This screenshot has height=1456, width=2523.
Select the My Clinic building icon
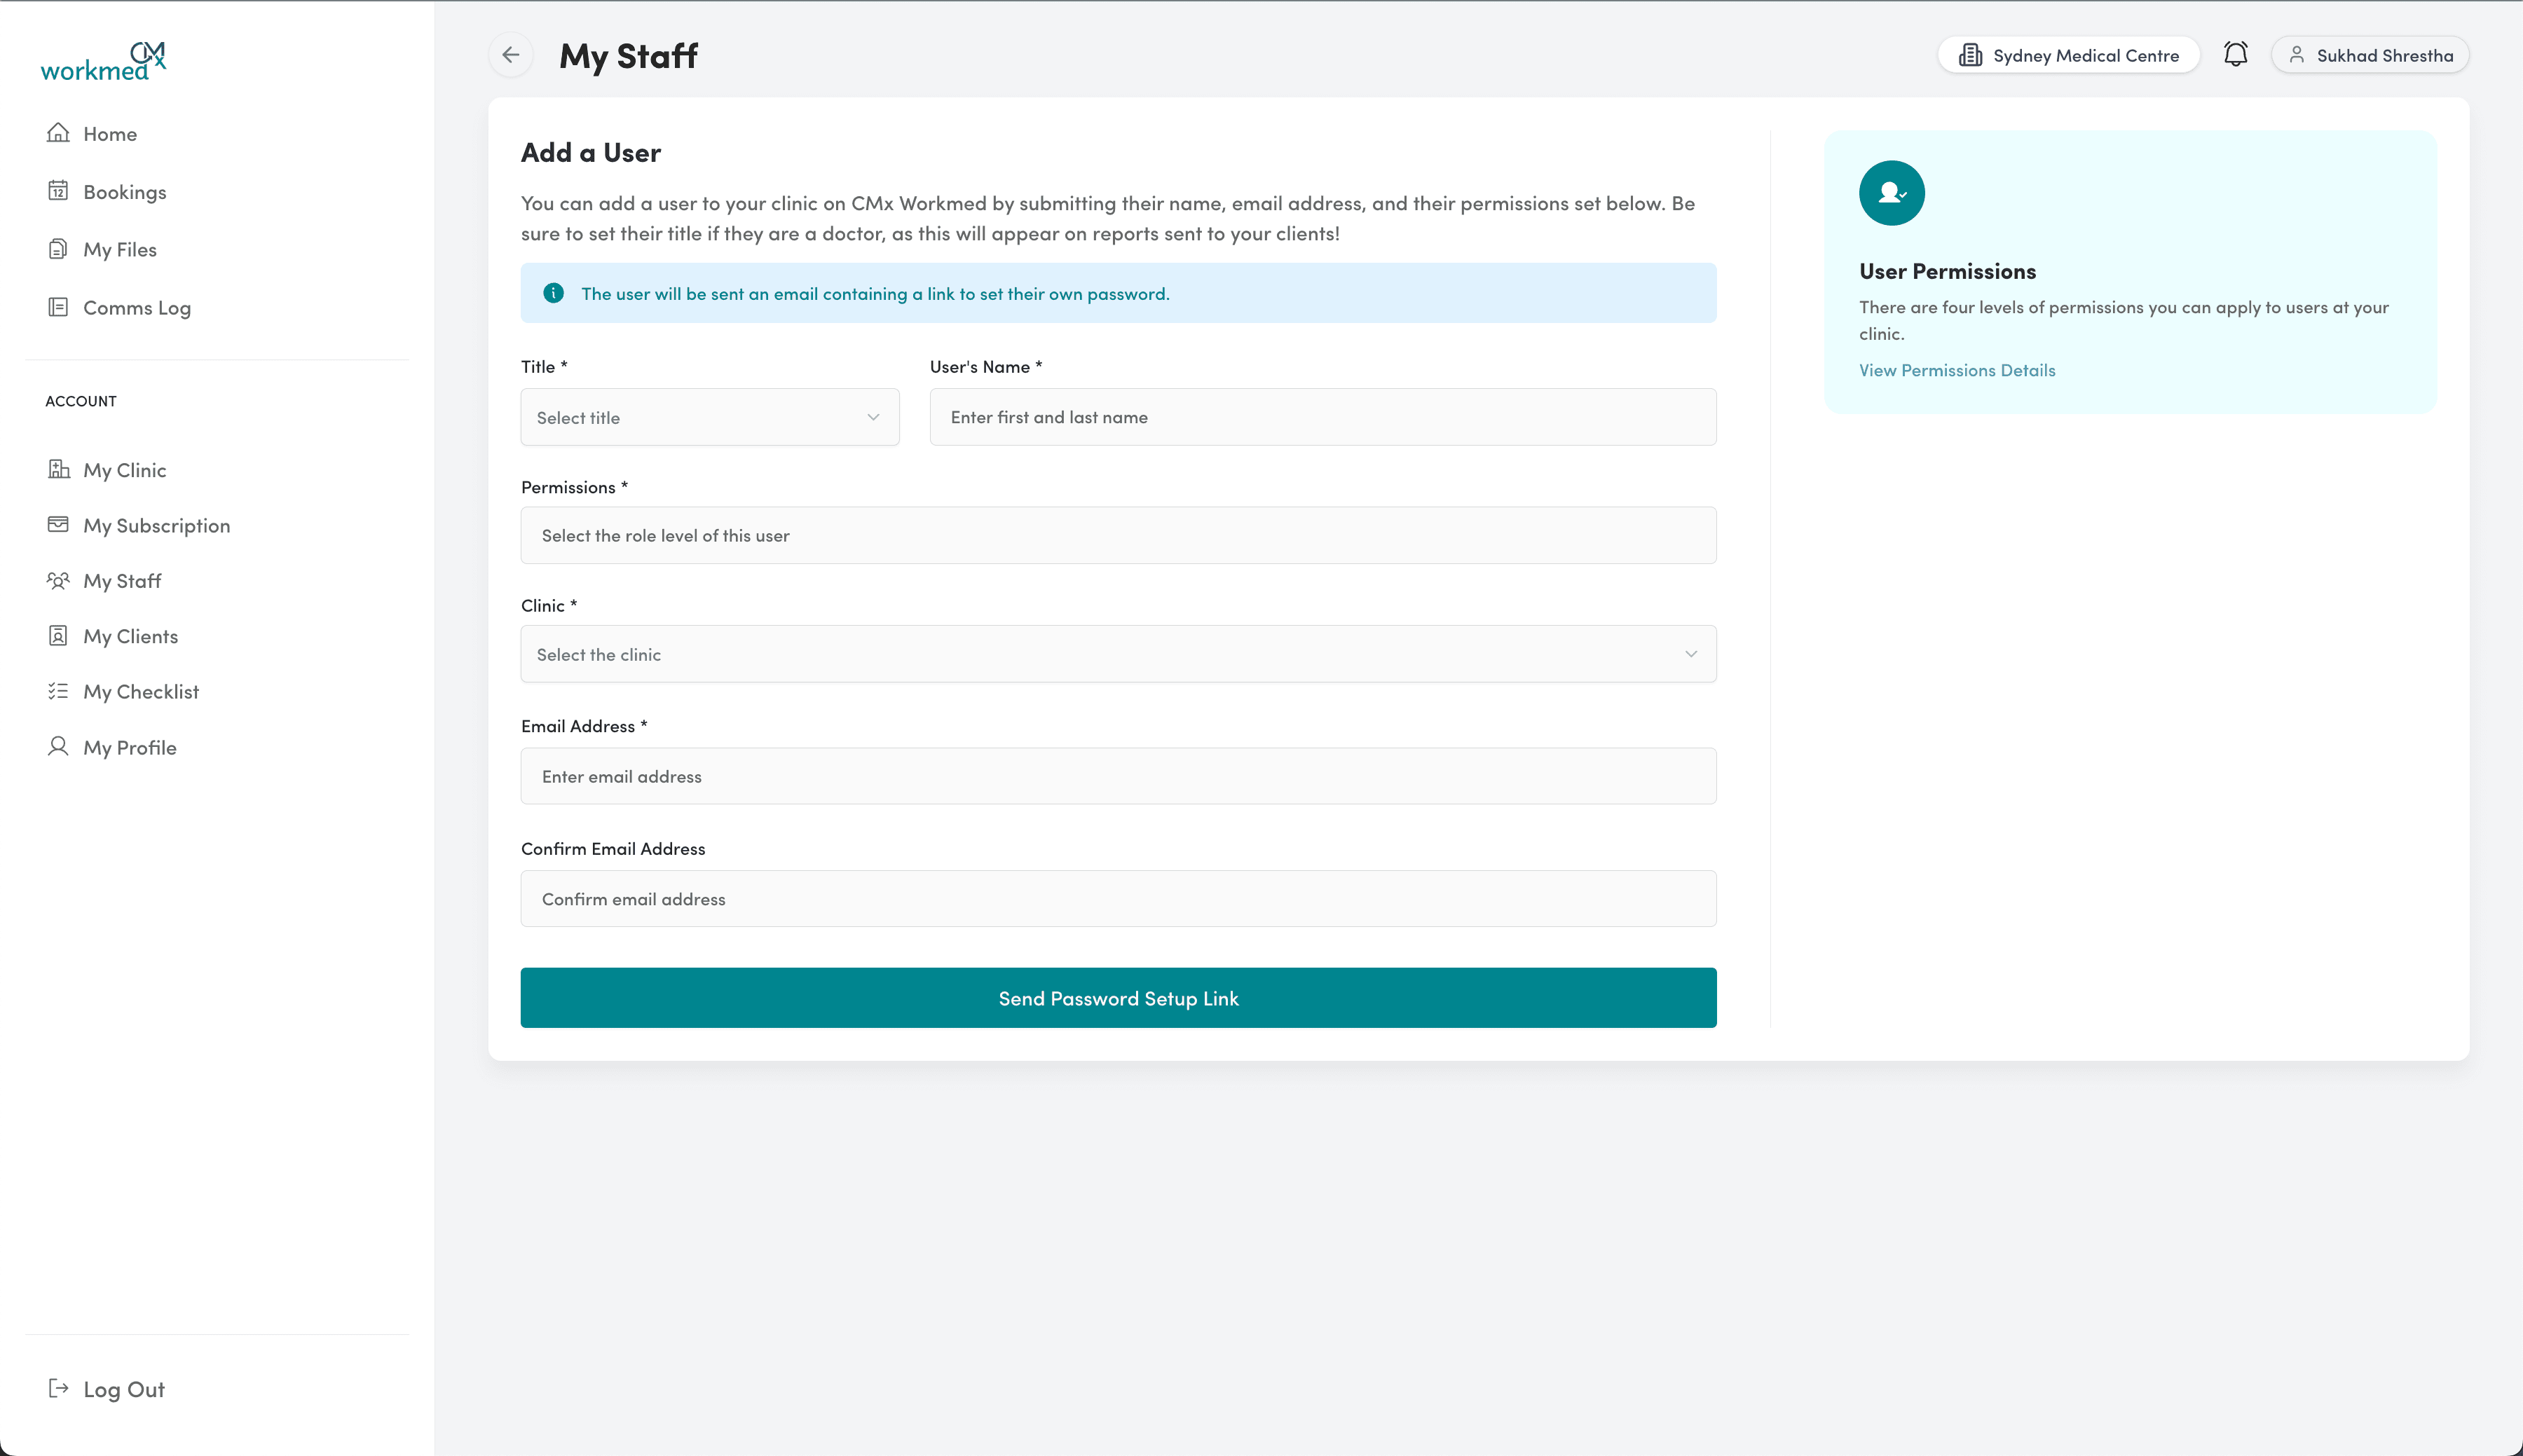click(x=58, y=469)
